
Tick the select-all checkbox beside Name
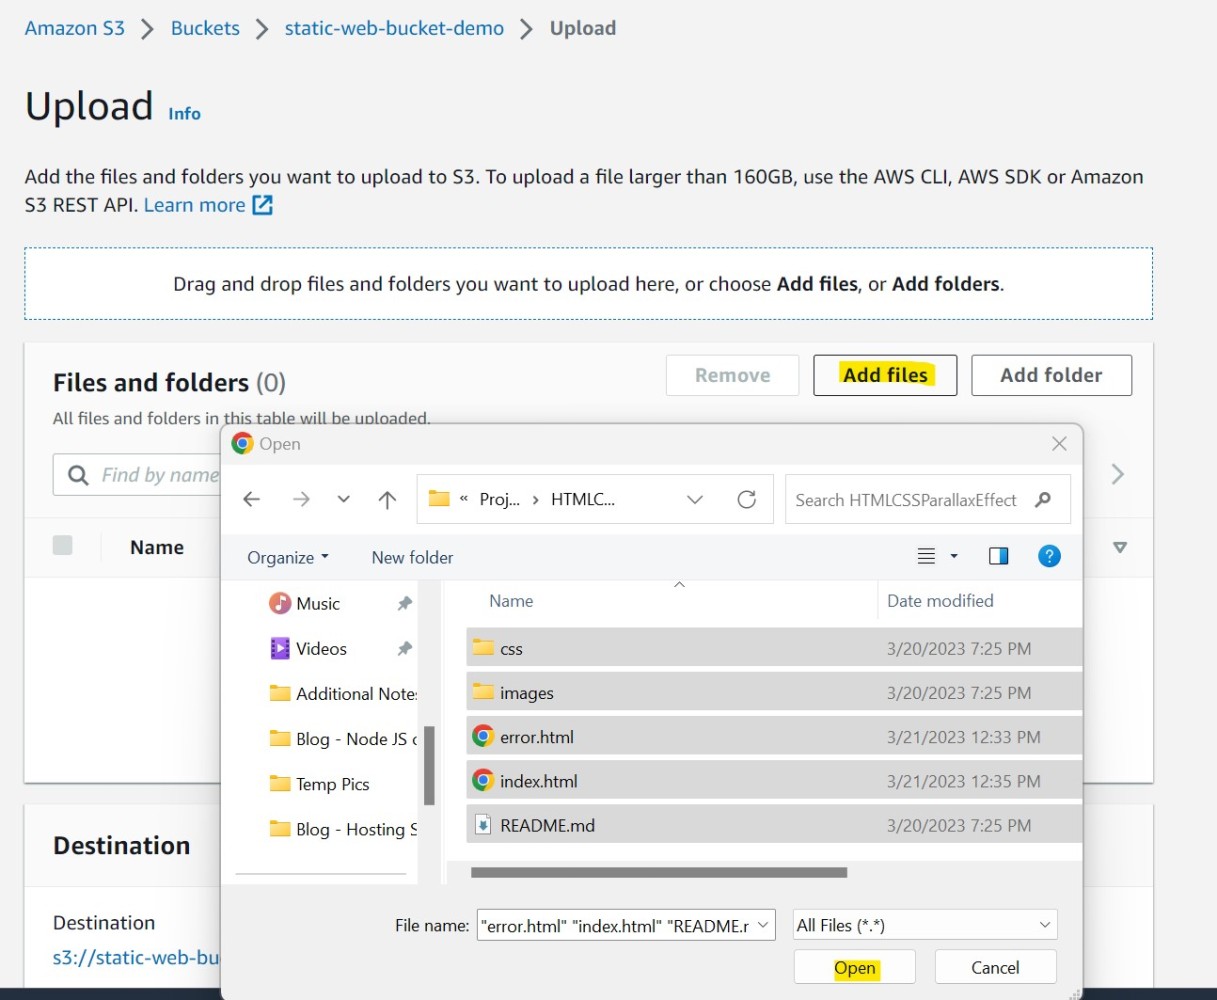(63, 546)
